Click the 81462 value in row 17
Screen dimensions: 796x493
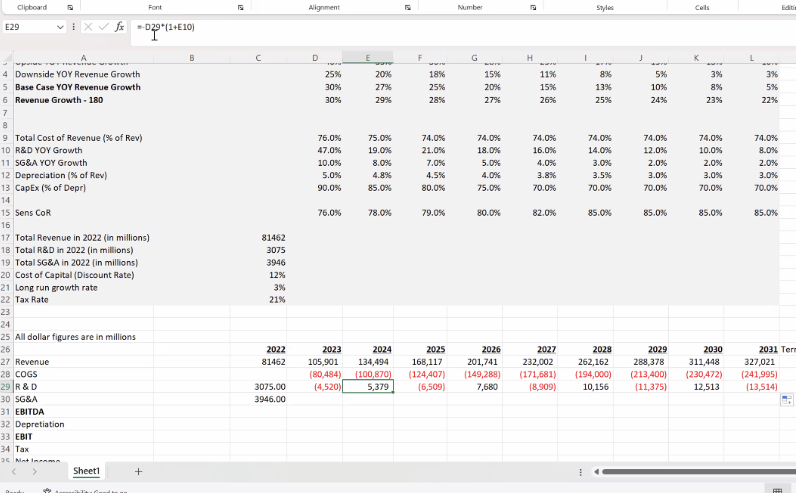273,238
